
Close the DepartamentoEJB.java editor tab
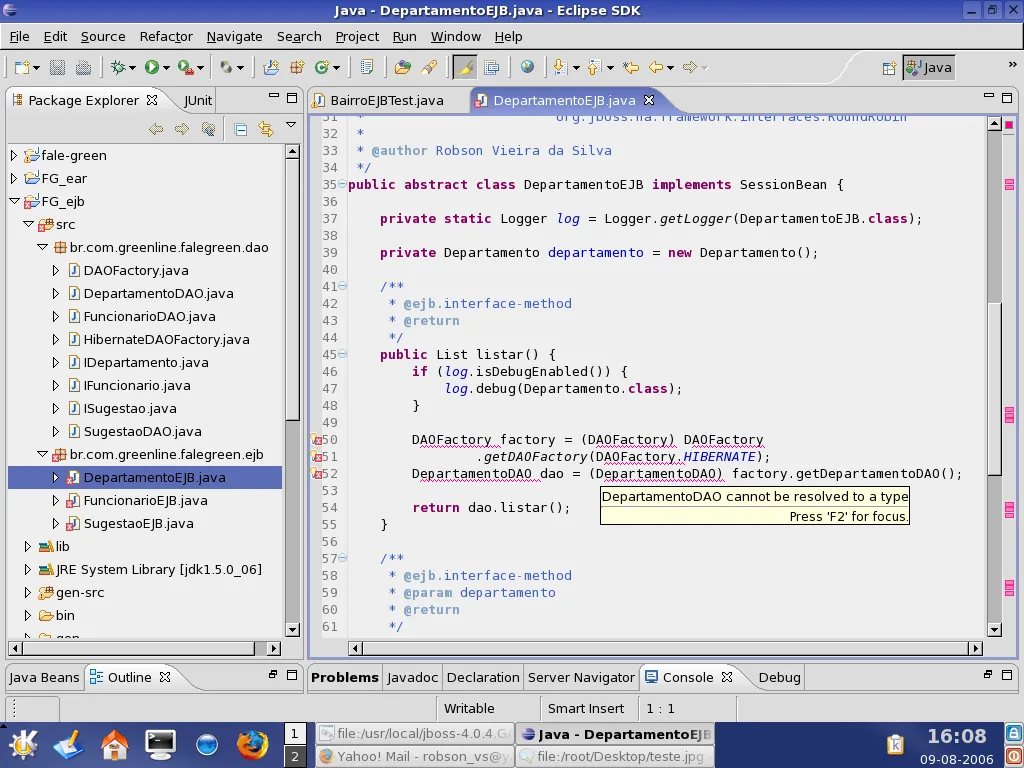[x=648, y=100]
